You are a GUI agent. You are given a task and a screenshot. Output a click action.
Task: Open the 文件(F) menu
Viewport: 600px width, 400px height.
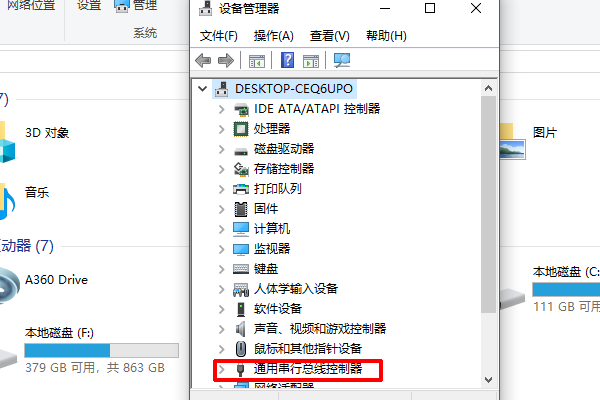pos(218,36)
